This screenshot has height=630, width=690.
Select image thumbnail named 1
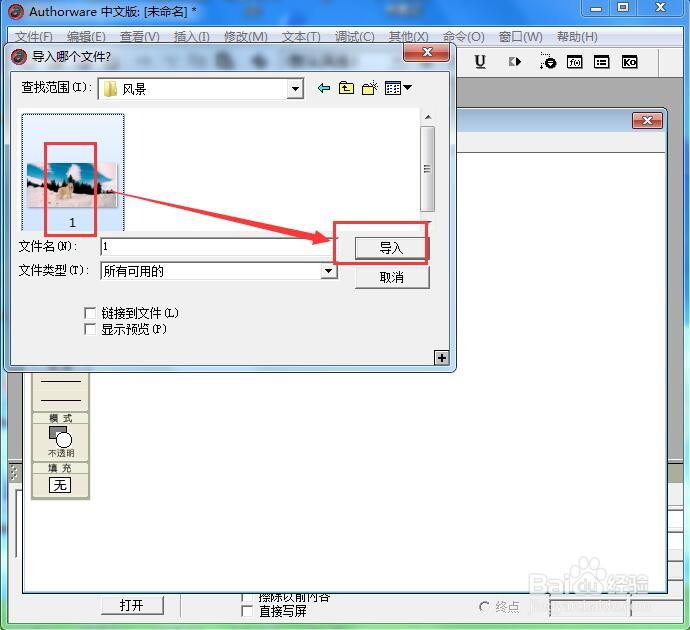[x=73, y=172]
